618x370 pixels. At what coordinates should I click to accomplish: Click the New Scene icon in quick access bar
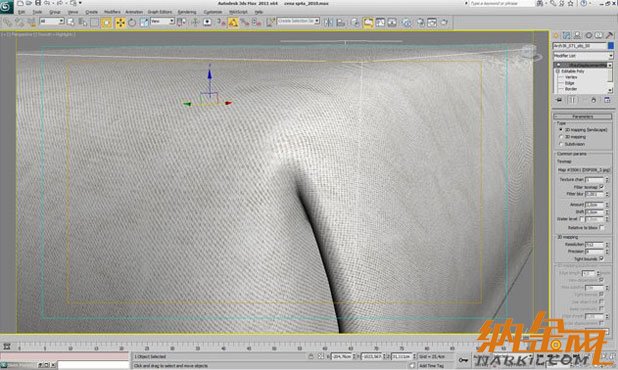tap(20, 3)
